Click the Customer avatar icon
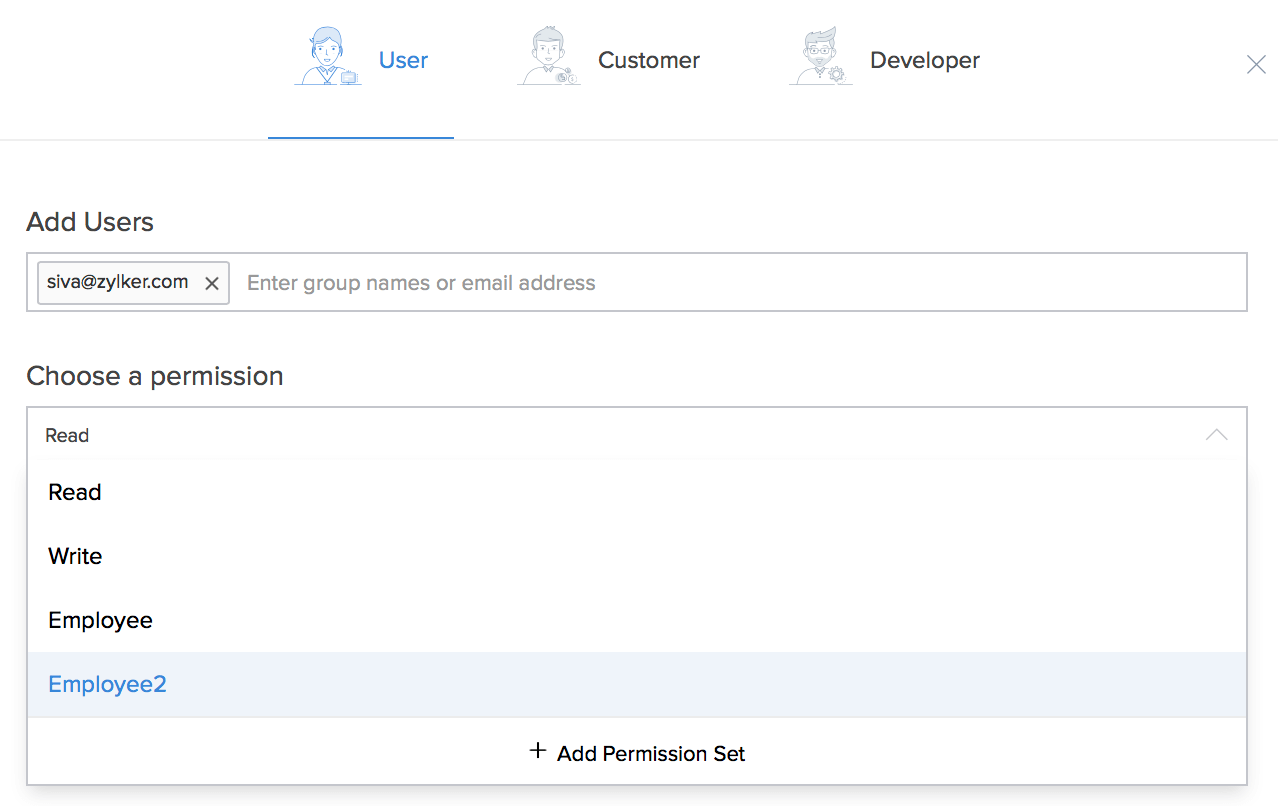Image resolution: width=1278 pixels, height=806 pixels. coord(548,59)
